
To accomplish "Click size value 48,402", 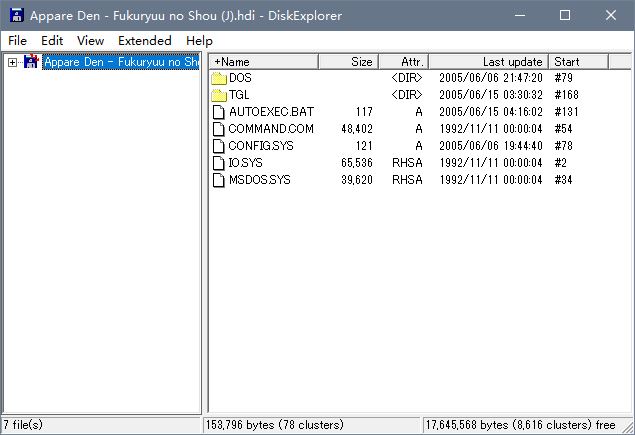I will 357,129.
